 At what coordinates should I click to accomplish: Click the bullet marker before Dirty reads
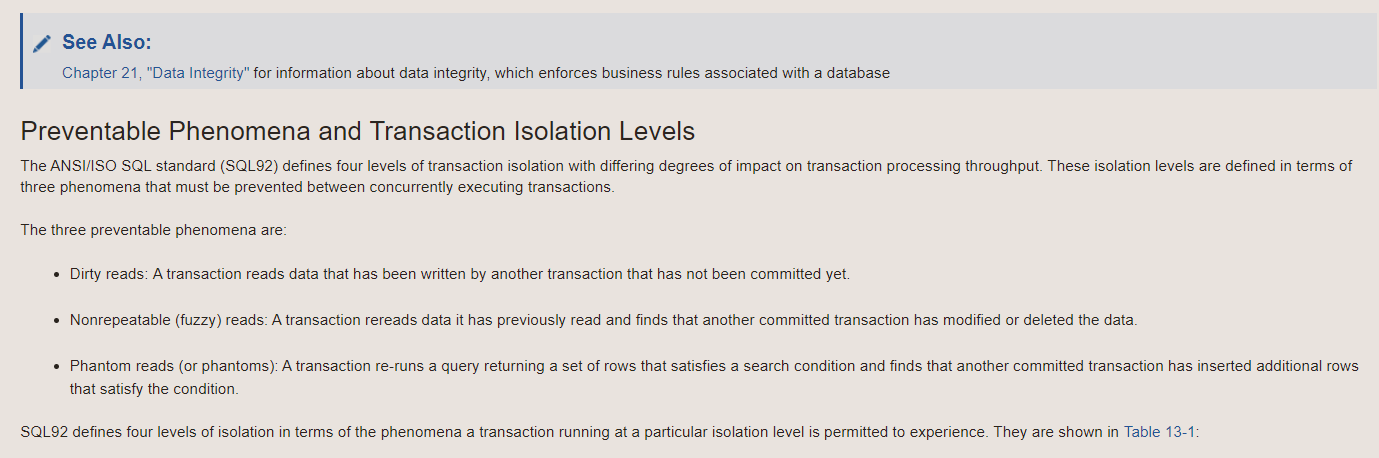(x=57, y=274)
